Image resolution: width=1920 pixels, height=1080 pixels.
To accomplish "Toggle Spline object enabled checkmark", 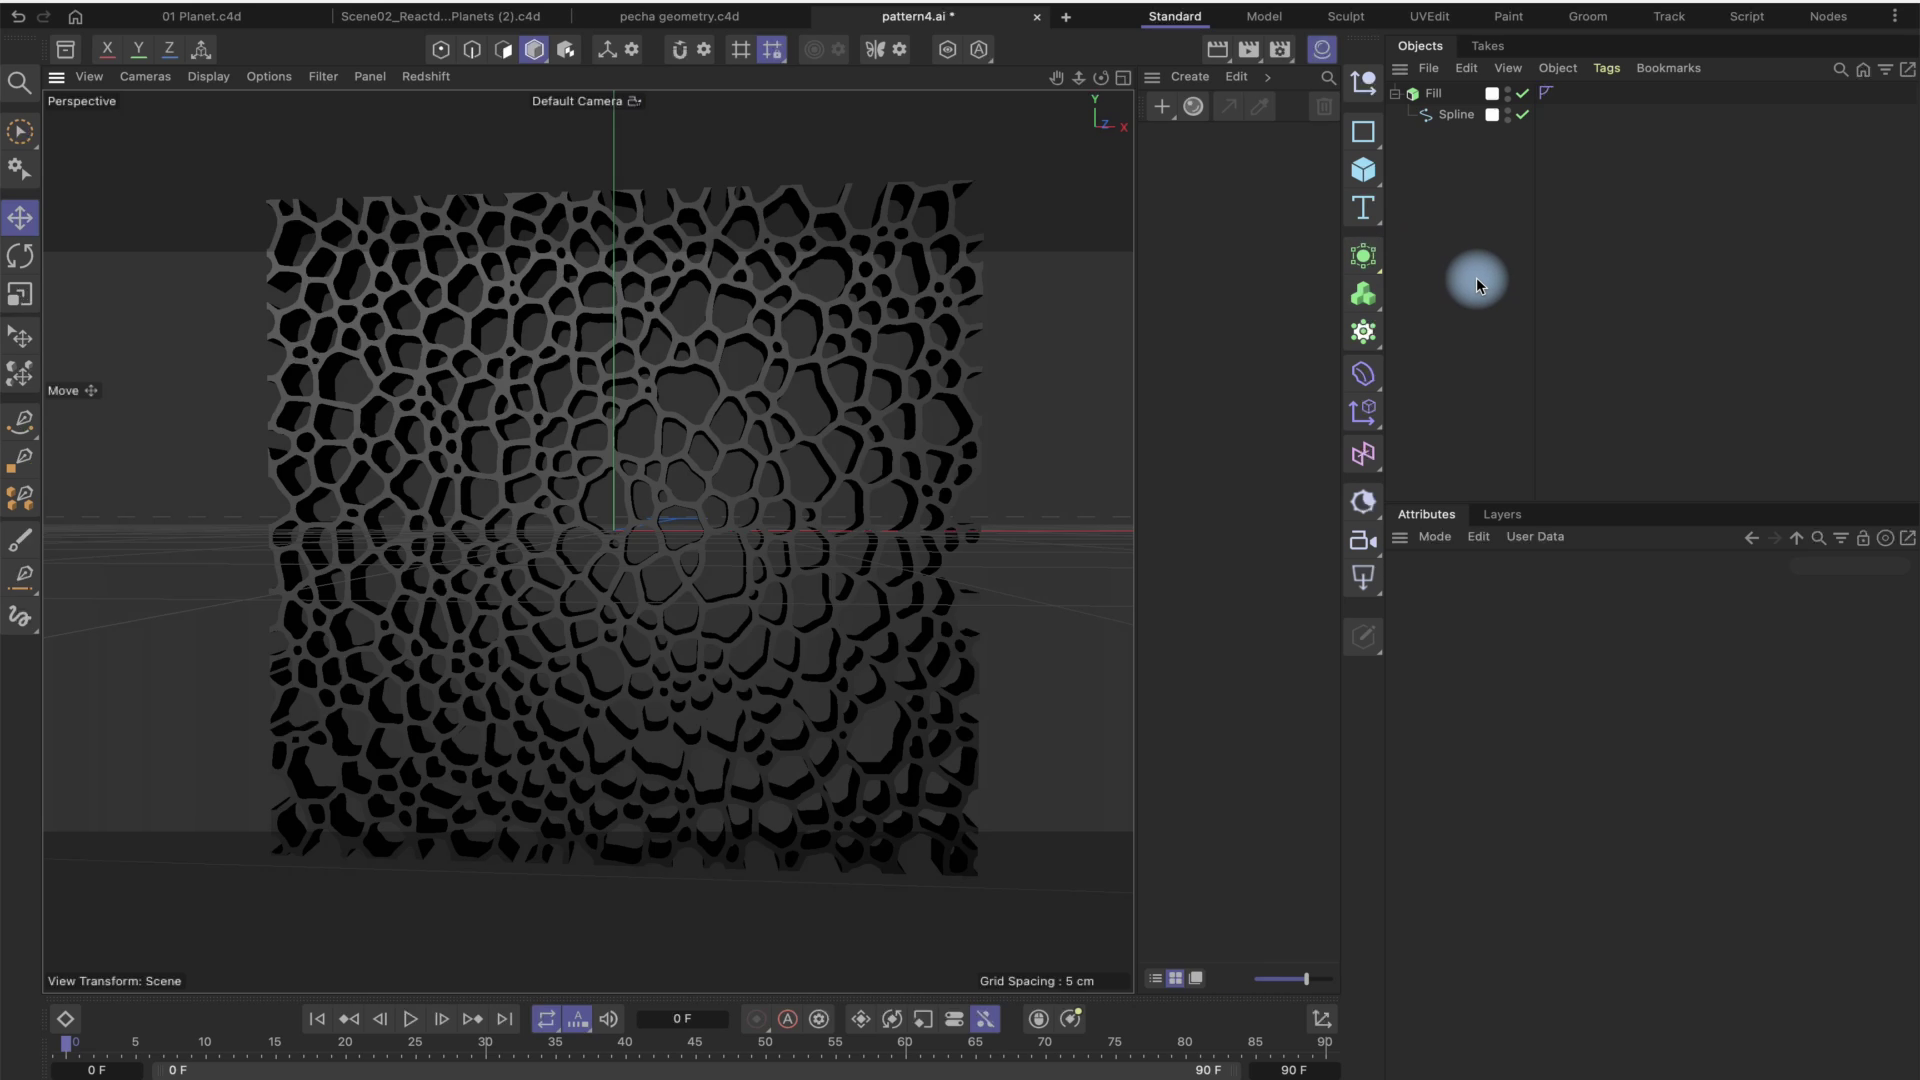I will pos(1523,115).
